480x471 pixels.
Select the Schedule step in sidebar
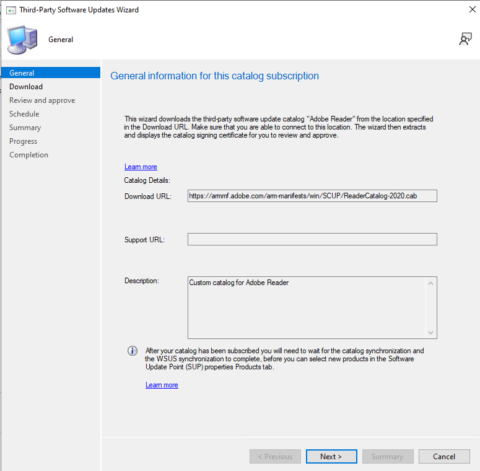(24, 114)
